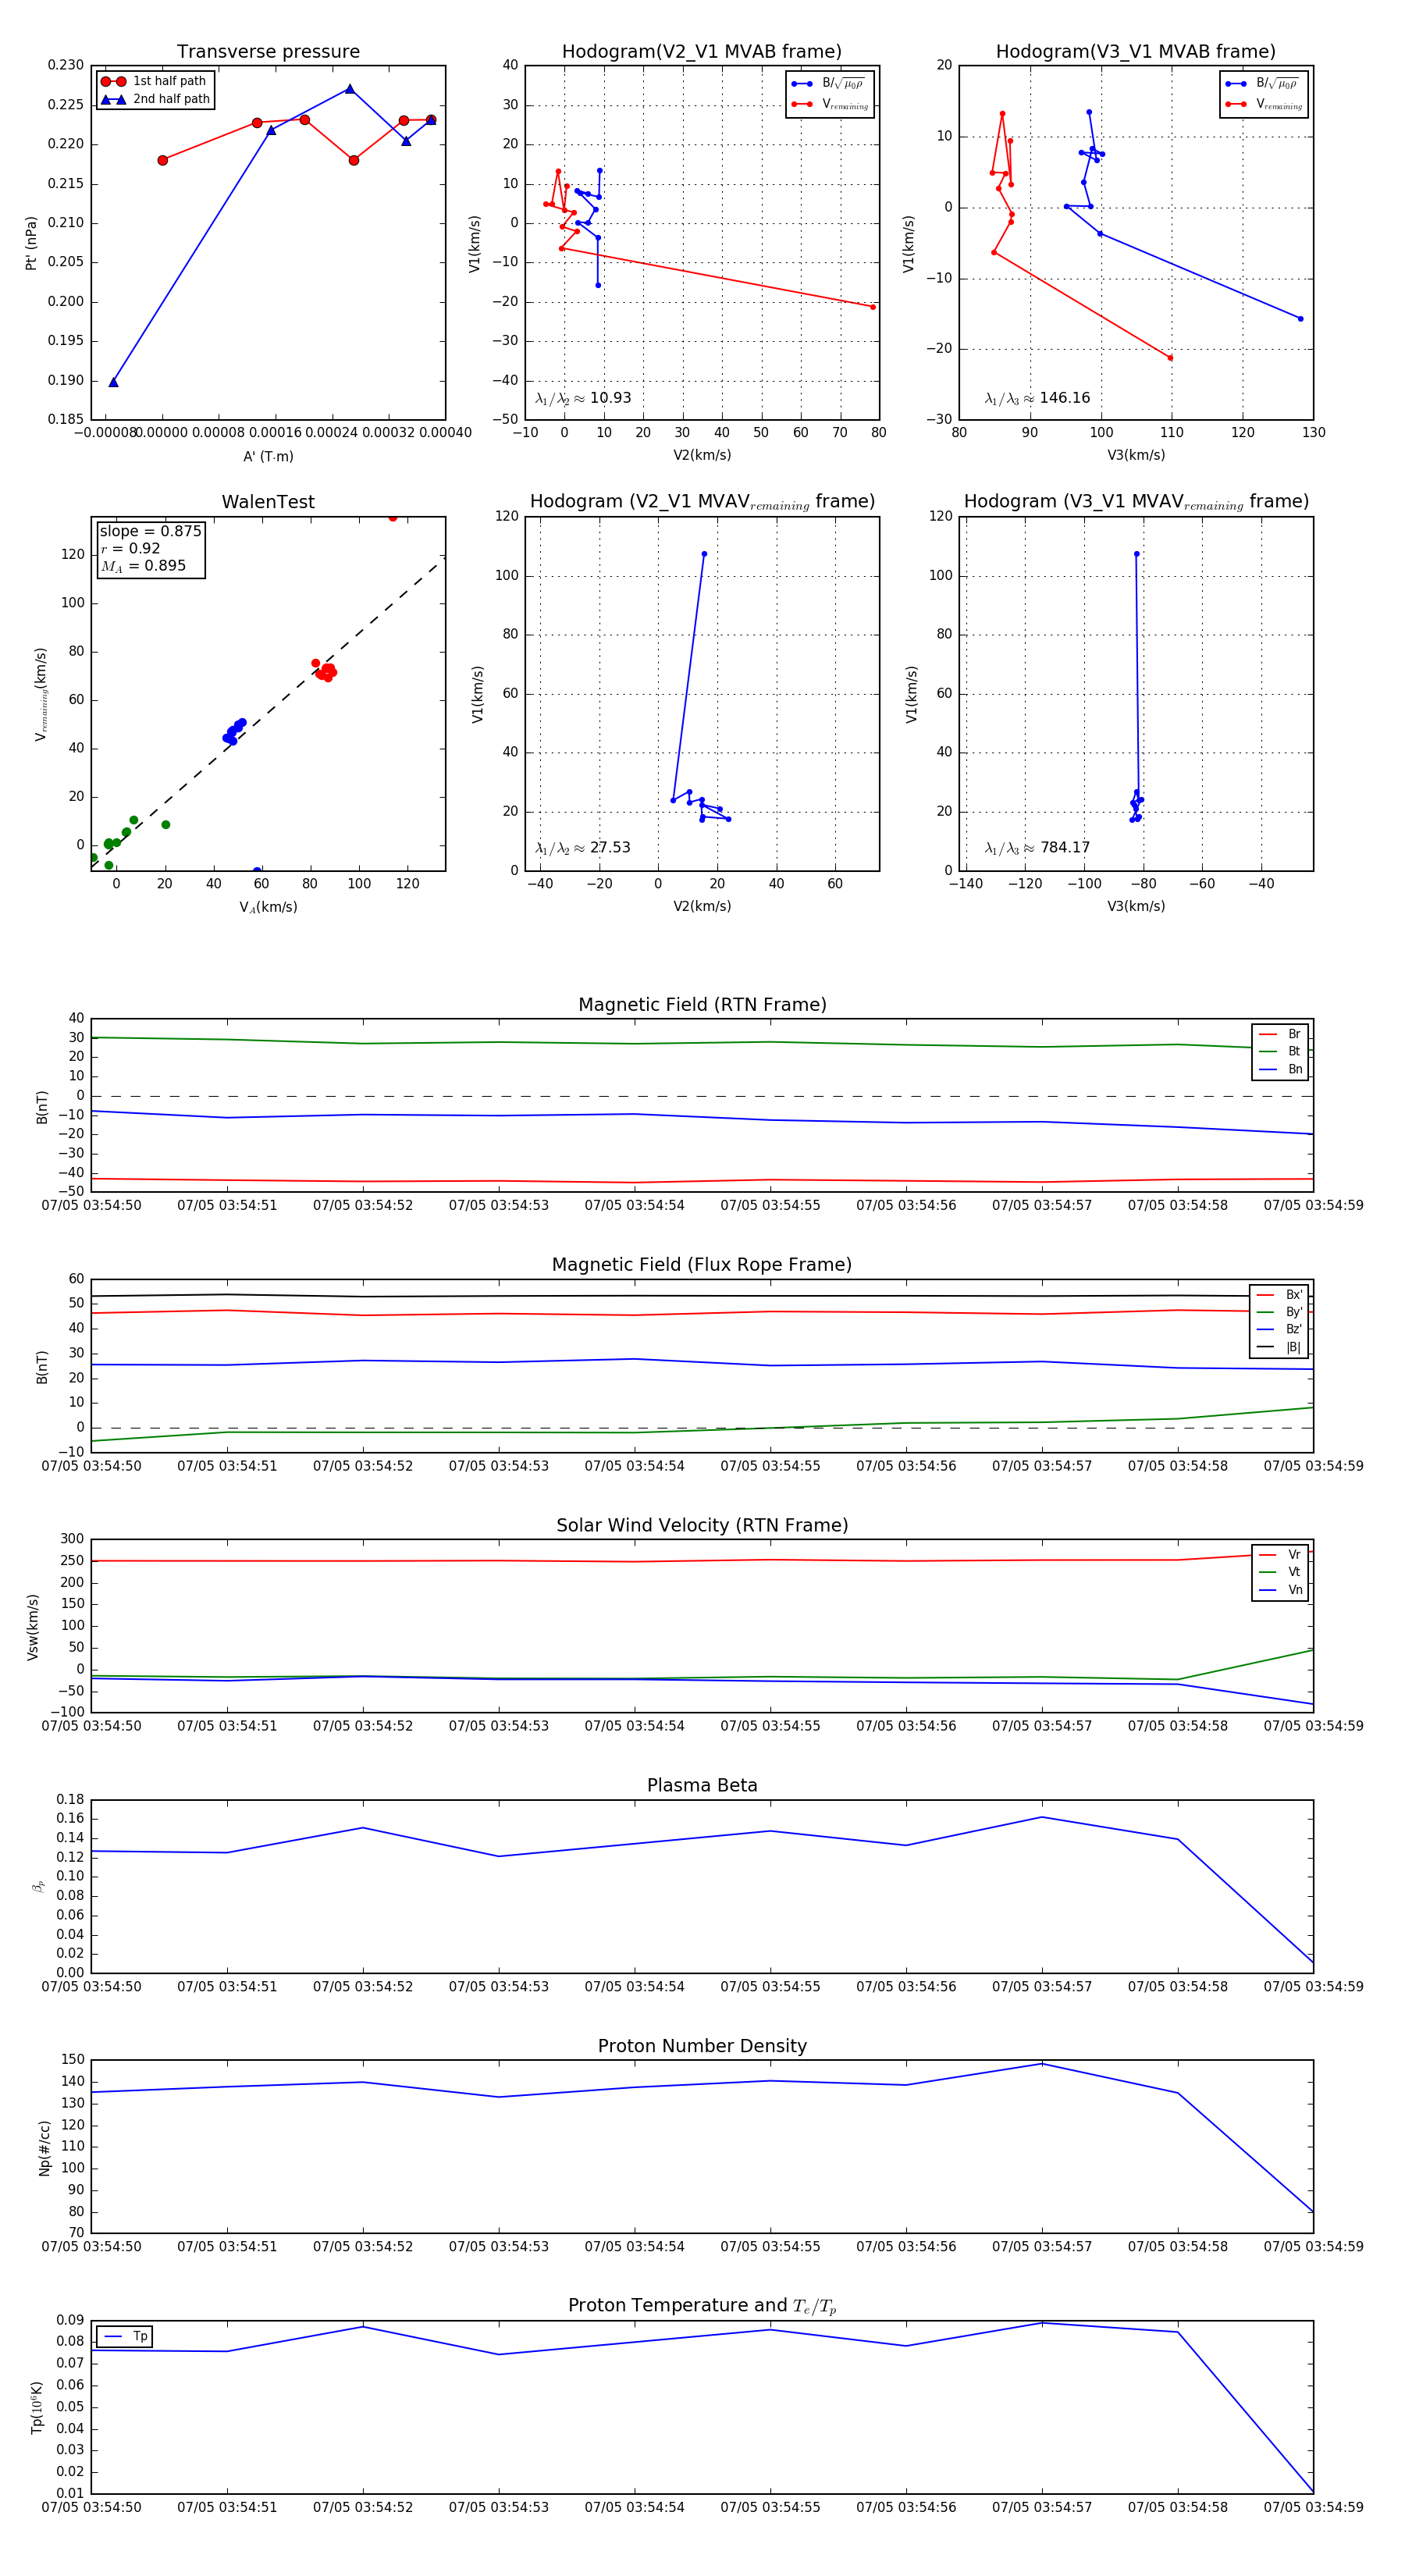Select the "By'" legend entry

pyautogui.click(x=1279, y=1312)
